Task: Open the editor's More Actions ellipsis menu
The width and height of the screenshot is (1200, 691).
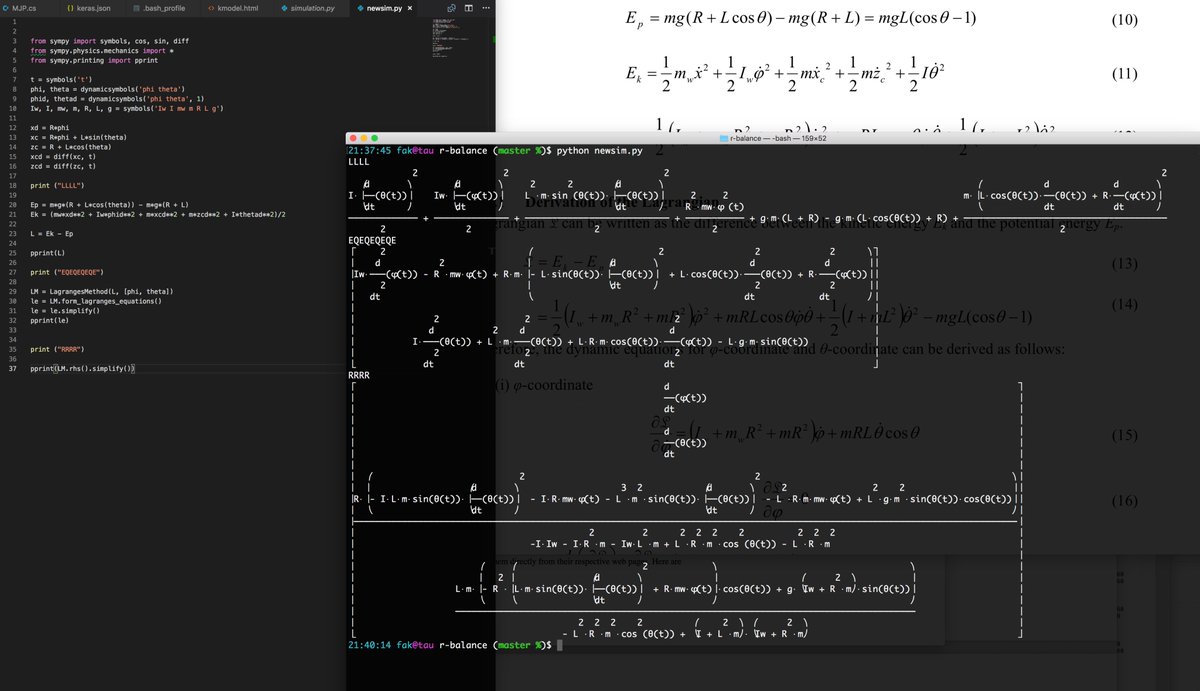Action: coord(486,7)
